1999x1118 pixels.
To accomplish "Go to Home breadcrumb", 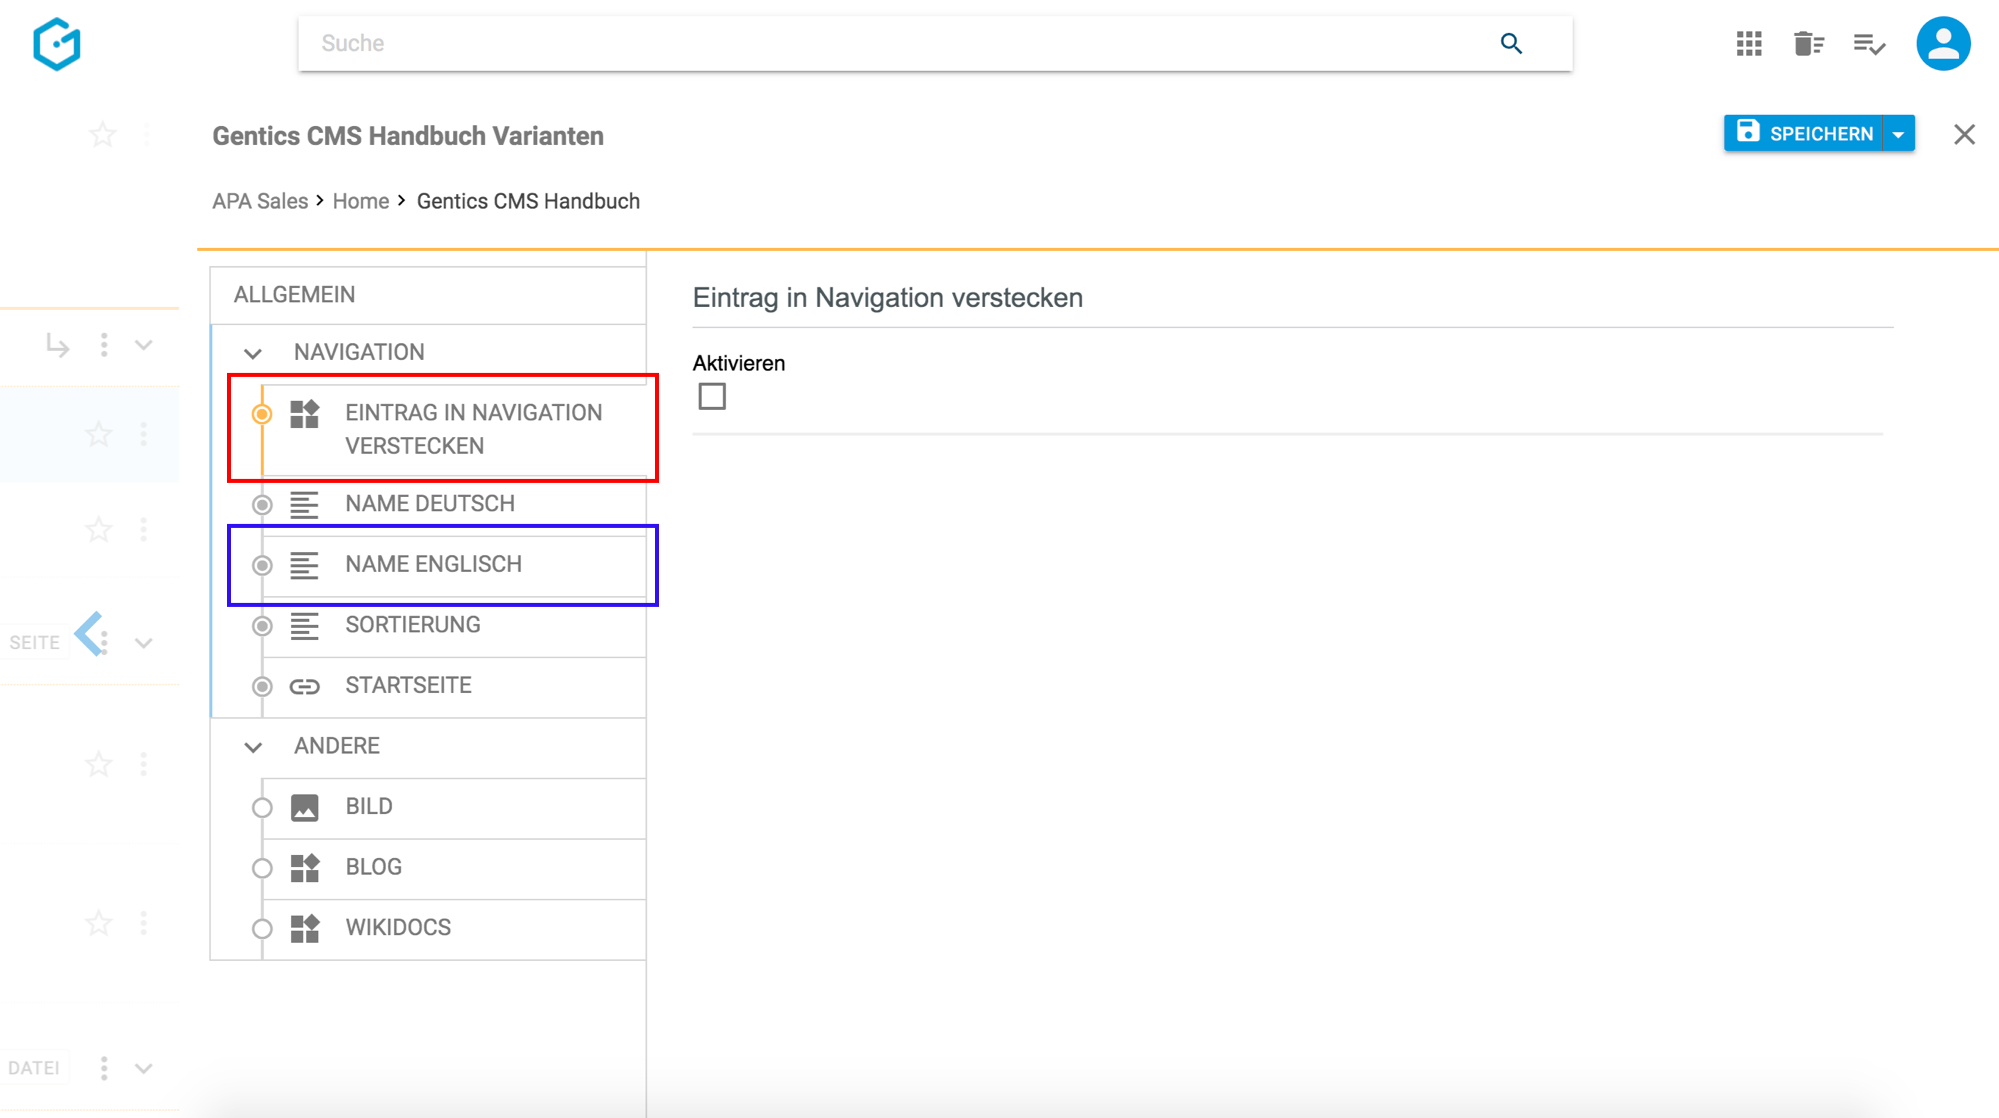I will coord(361,201).
